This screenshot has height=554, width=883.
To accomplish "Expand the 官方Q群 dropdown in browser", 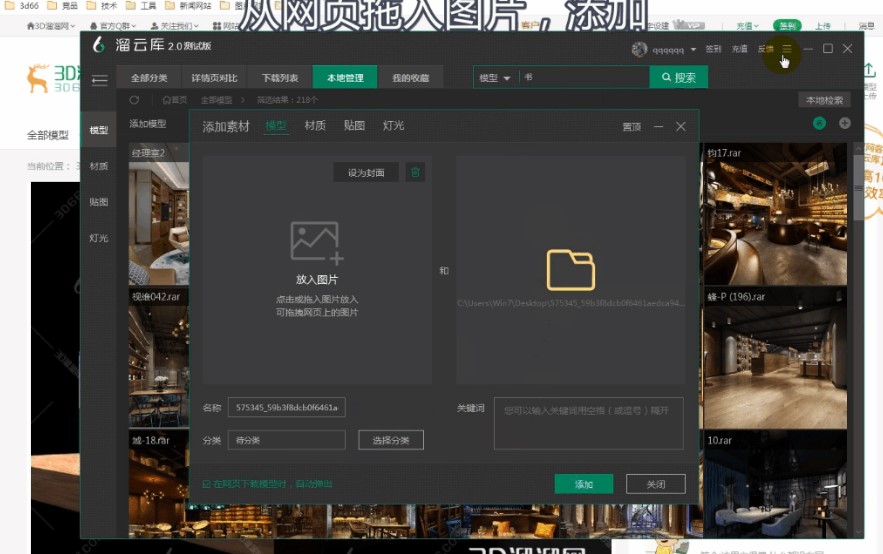I will (113, 26).
